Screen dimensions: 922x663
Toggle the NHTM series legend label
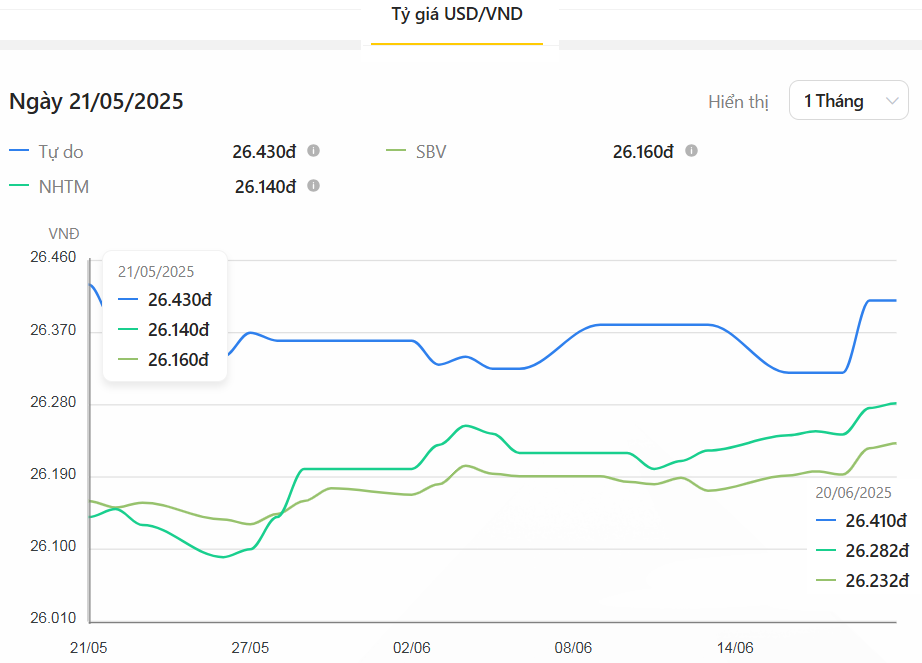[64, 187]
